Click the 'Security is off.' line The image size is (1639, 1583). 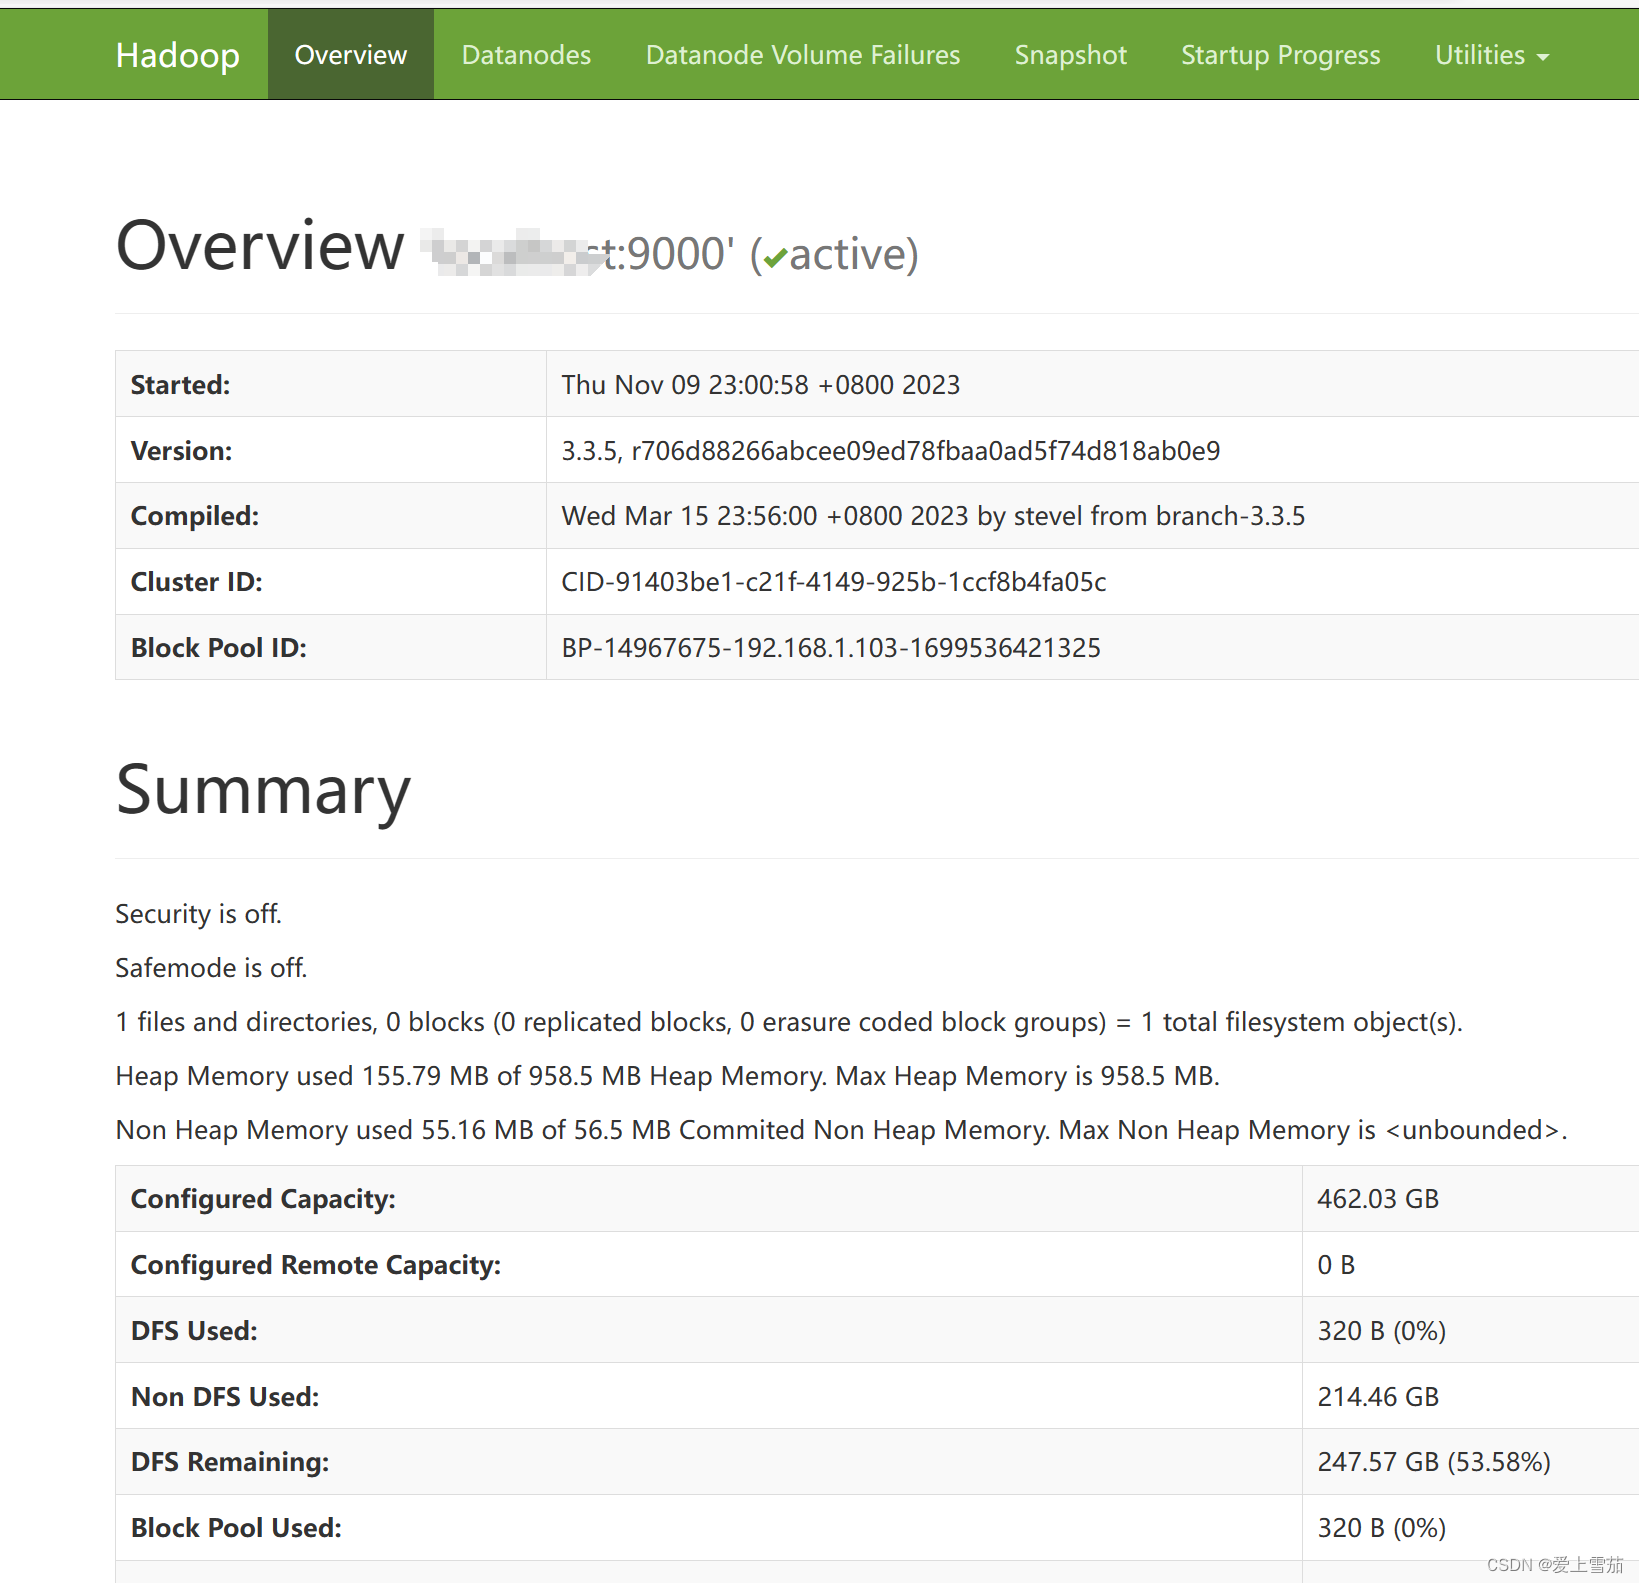tap(199, 914)
